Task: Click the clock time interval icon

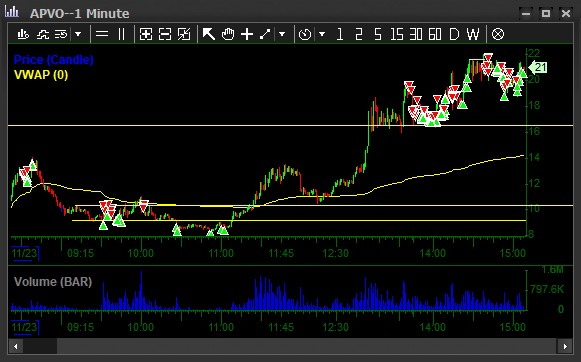Action: point(305,34)
